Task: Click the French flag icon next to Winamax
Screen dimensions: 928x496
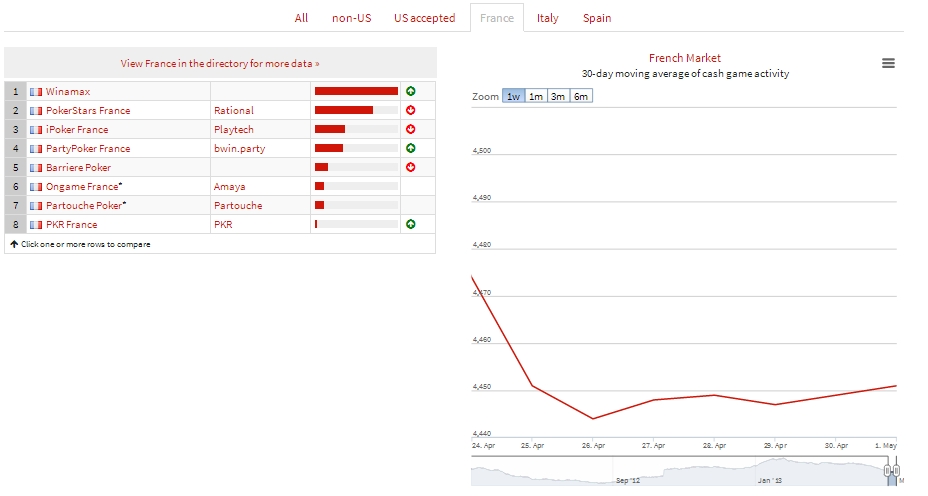Action: click(x=36, y=91)
